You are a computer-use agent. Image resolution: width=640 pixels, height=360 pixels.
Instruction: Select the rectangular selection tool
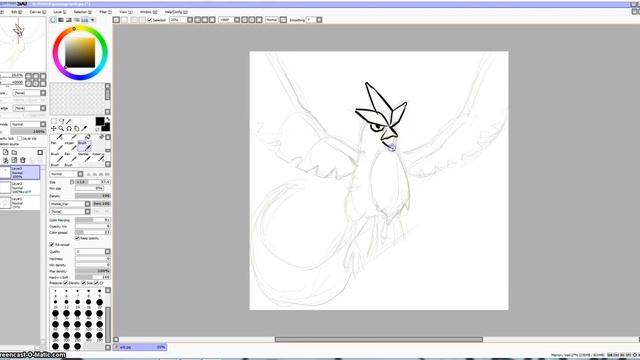tap(53, 121)
